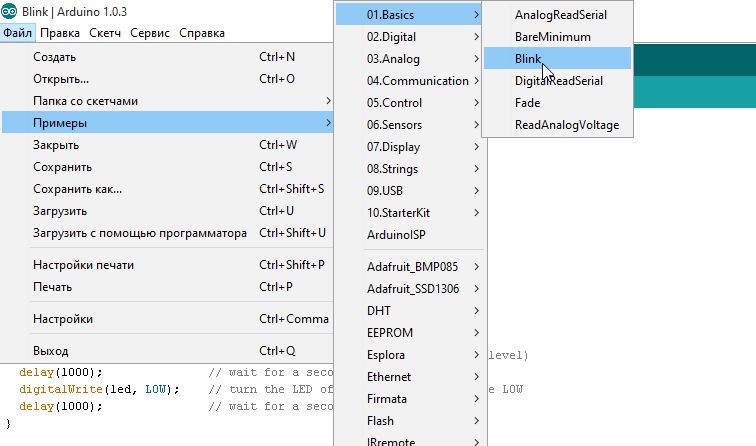Select AnalogReadSerial example
This screenshot has width=756, height=446.
(557, 15)
